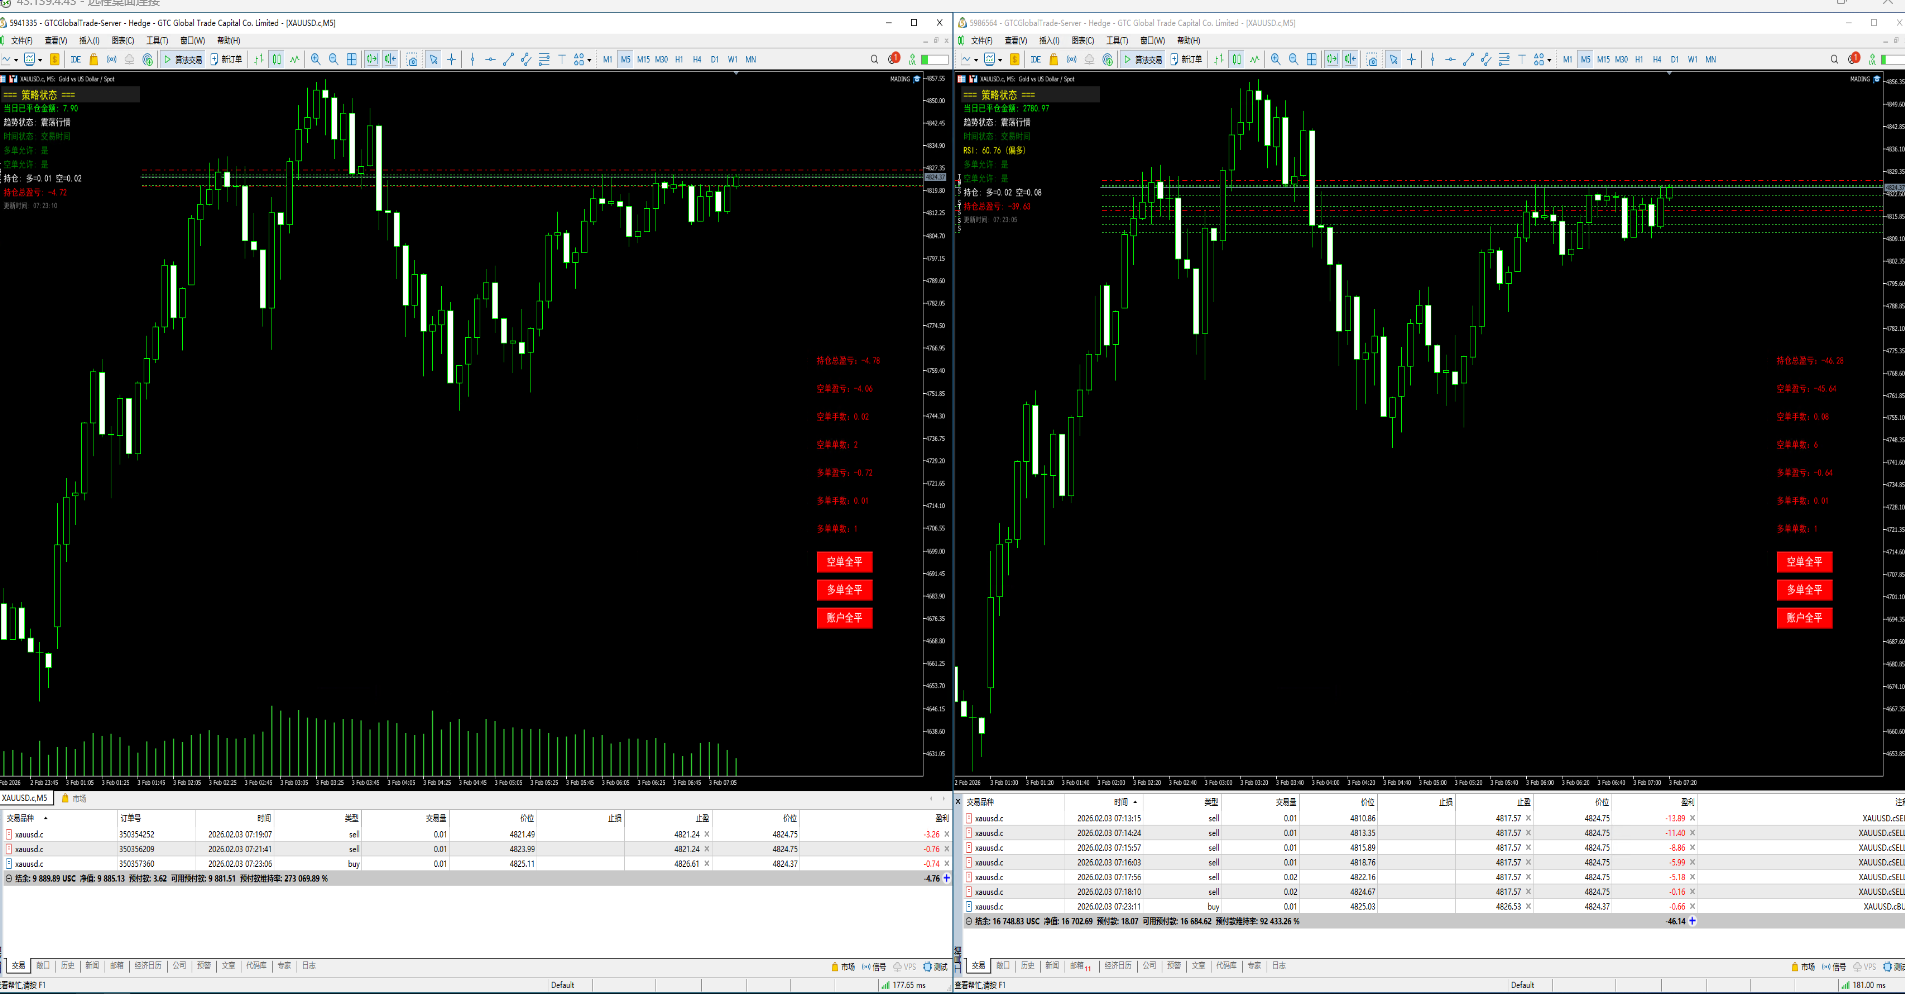Pick the trendline tool in left window
Viewport: 1905px width, 994px height.
click(x=508, y=59)
